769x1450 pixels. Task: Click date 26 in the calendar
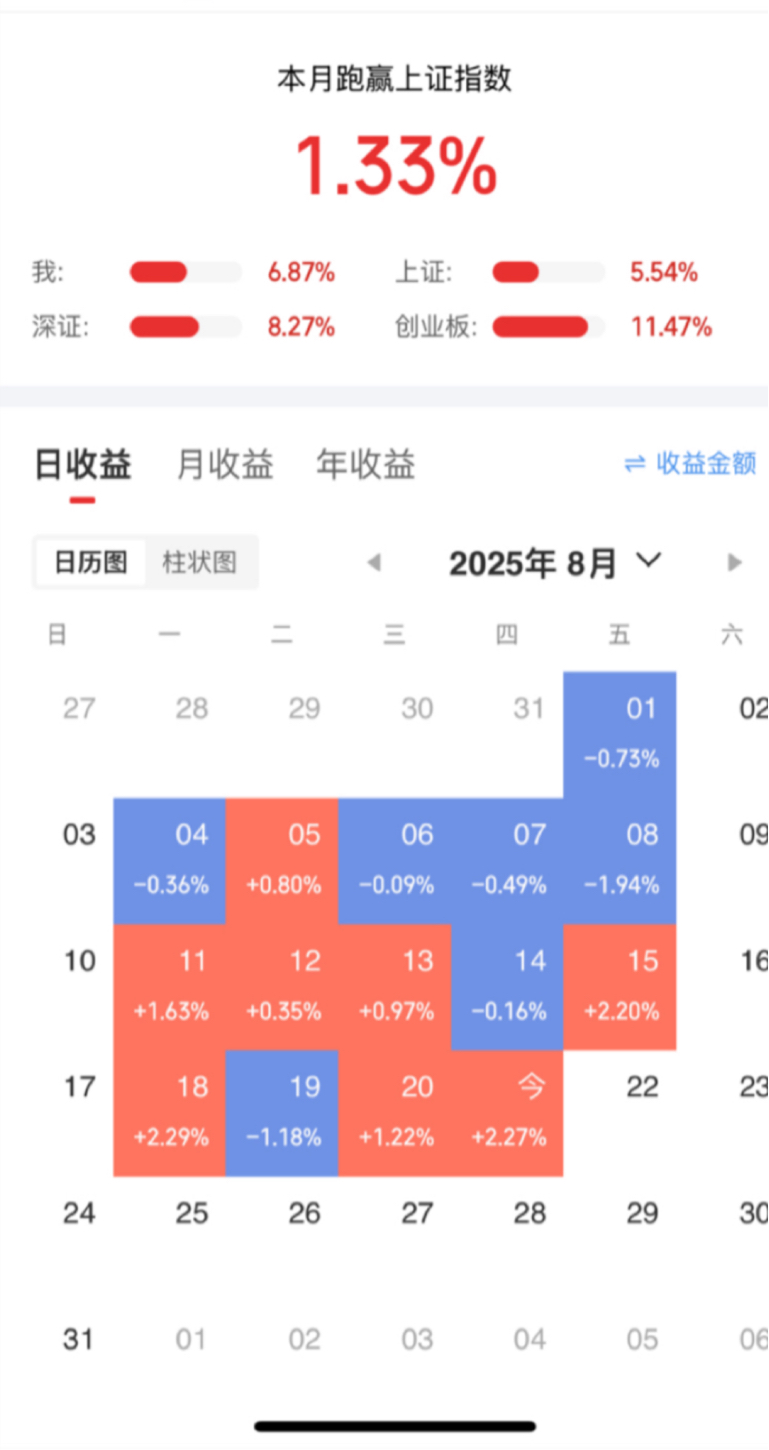coord(304,1213)
